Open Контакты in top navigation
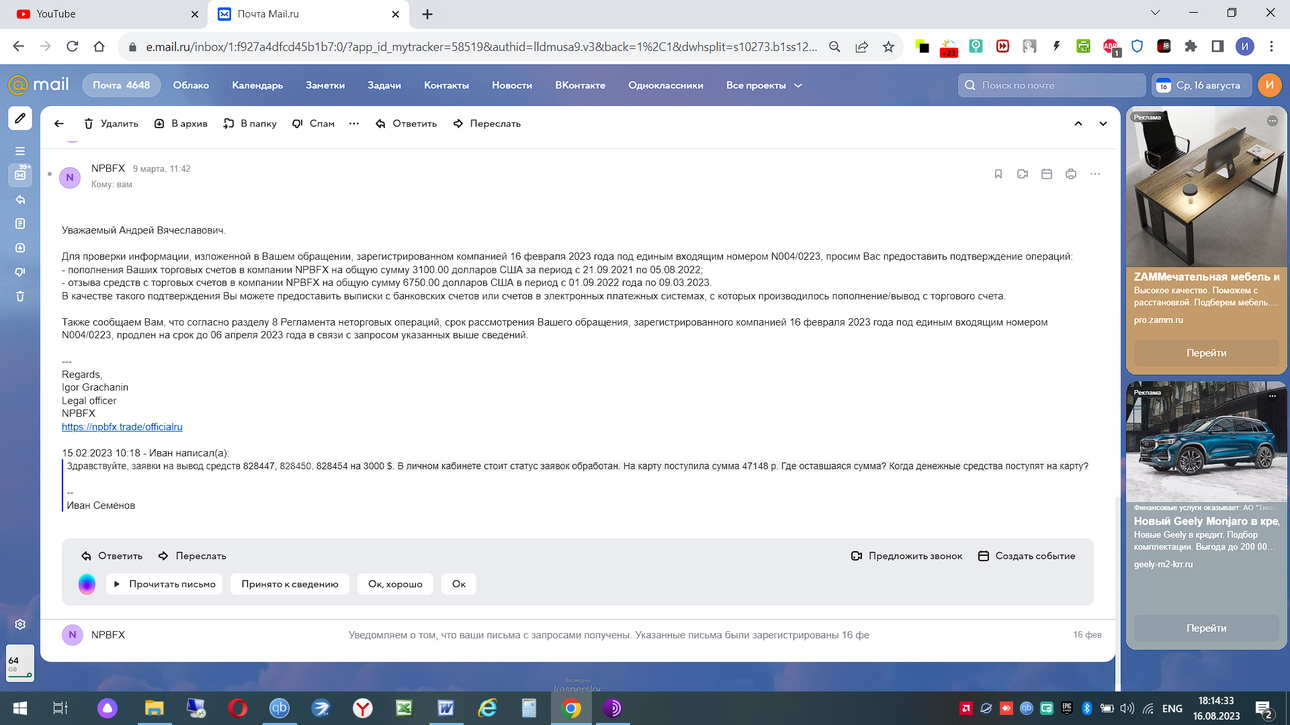Image resolution: width=1290 pixels, height=725 pixels. coord(446,85)
